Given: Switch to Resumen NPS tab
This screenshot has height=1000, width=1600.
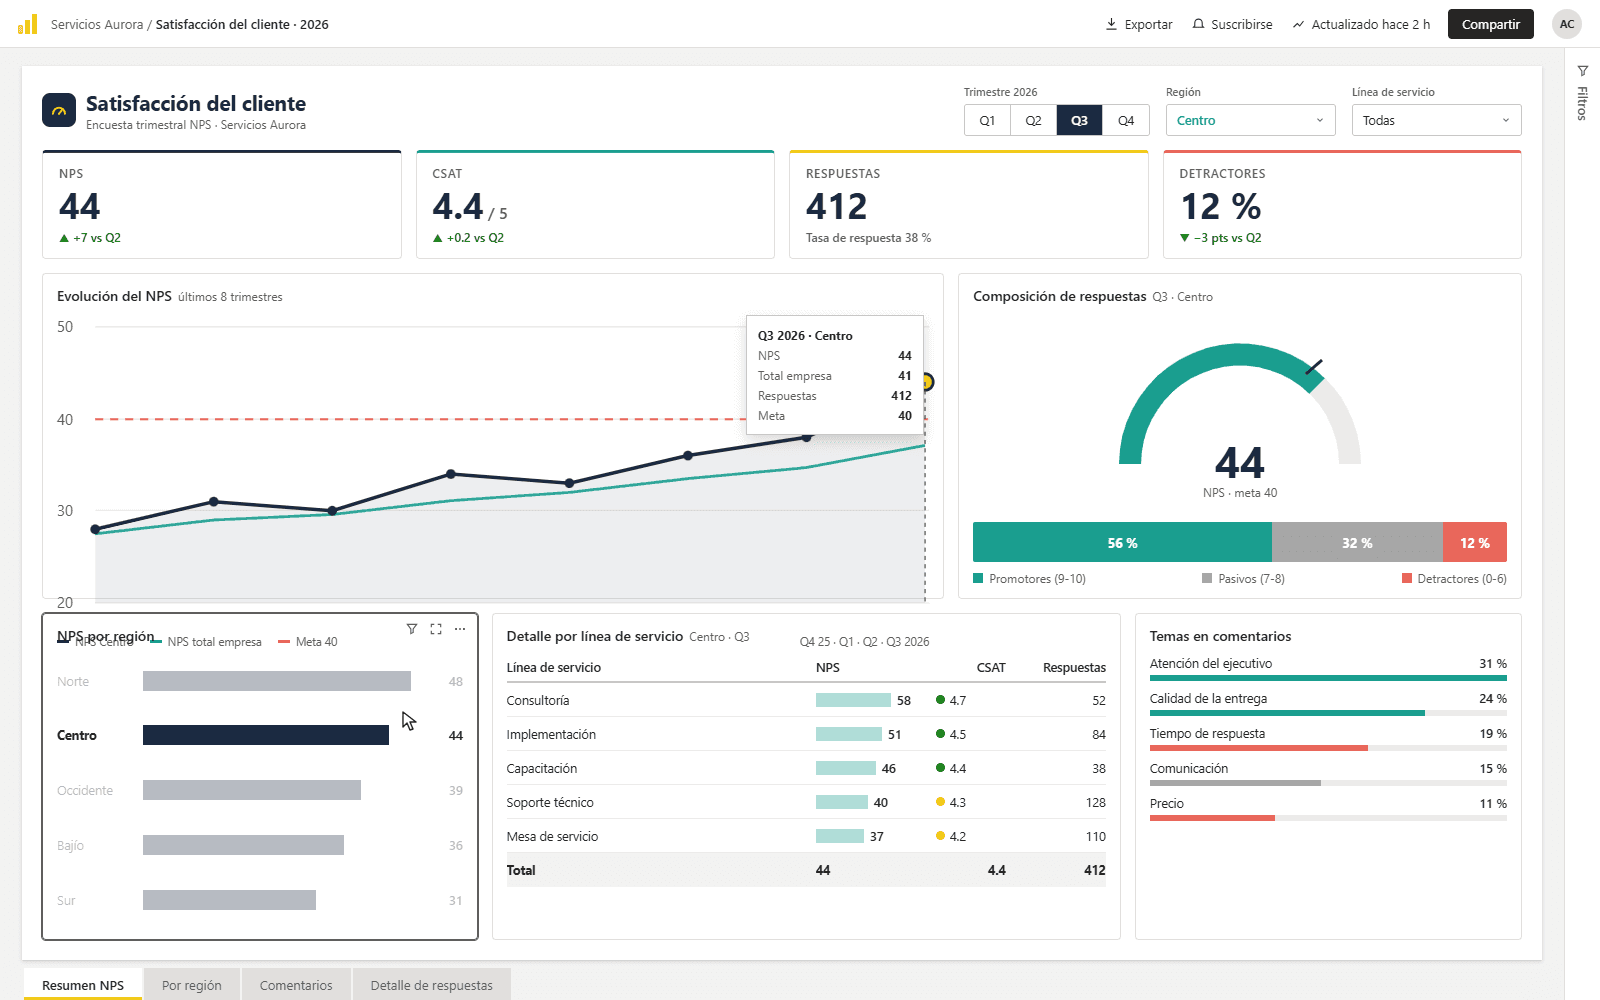Looking at the screenshot, I should pos(83,985).
